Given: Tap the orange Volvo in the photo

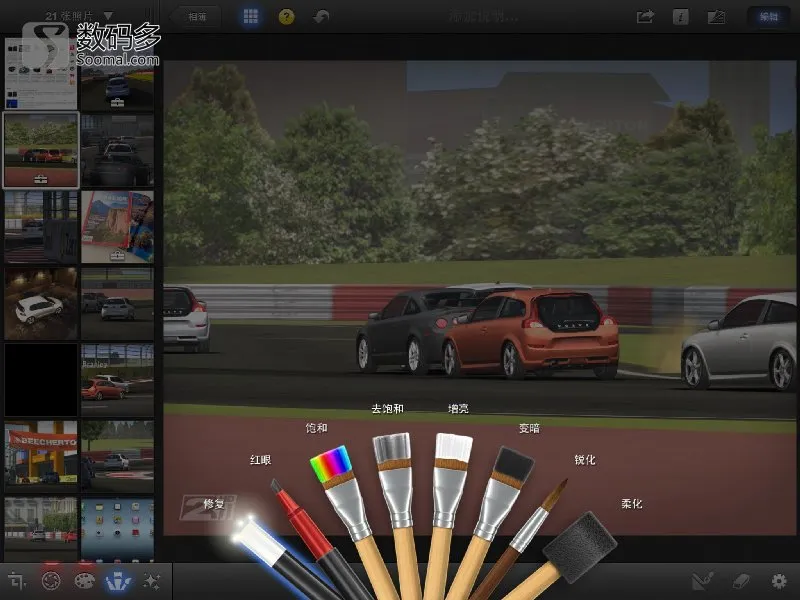Looking at the screenshot, I should (531, 334).
